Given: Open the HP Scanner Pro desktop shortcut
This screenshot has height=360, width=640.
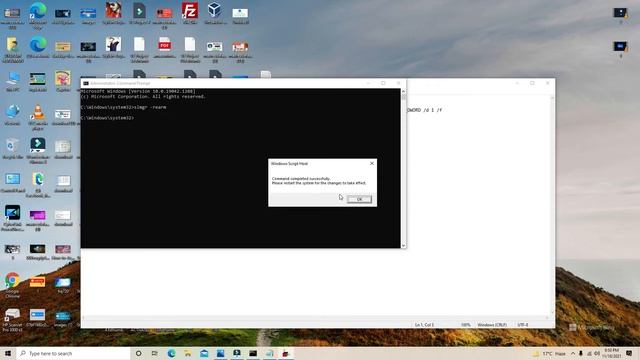Looking at the screenshot, I should [12, 320].
